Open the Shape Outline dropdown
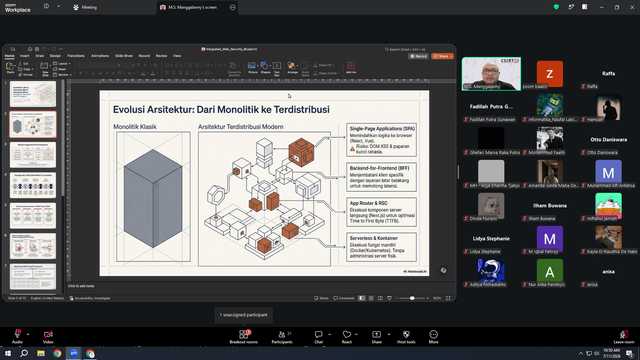The height and width of the screenshot is (360, 640). tap(326, 73)
